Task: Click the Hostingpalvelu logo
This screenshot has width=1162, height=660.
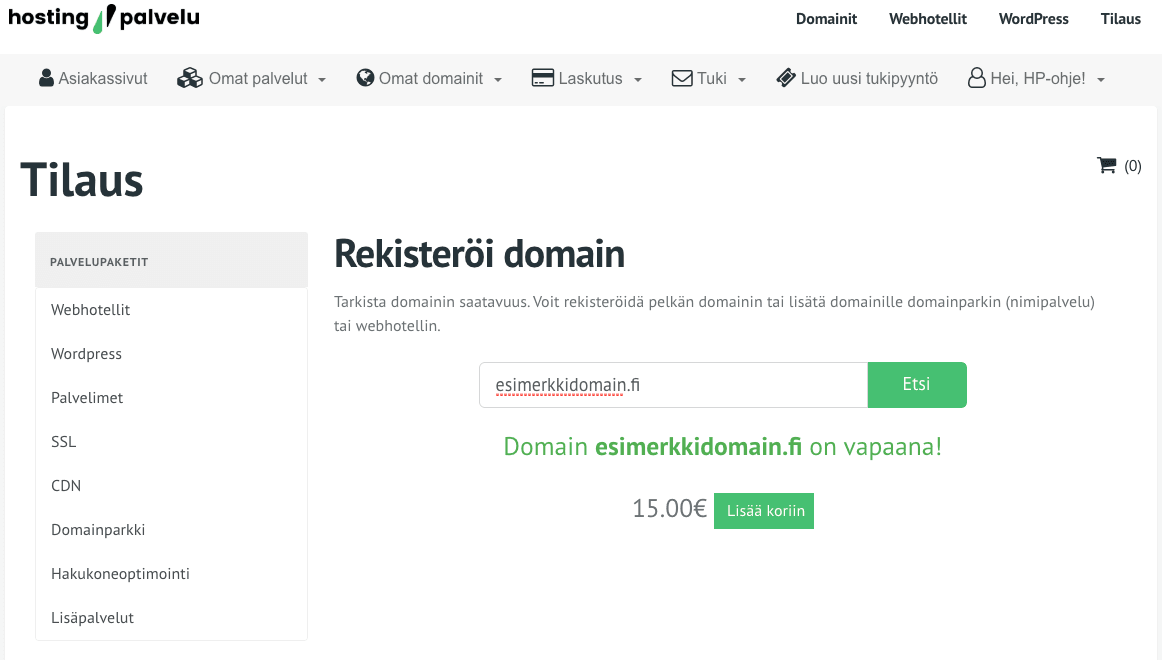Action: coord(104,18)
